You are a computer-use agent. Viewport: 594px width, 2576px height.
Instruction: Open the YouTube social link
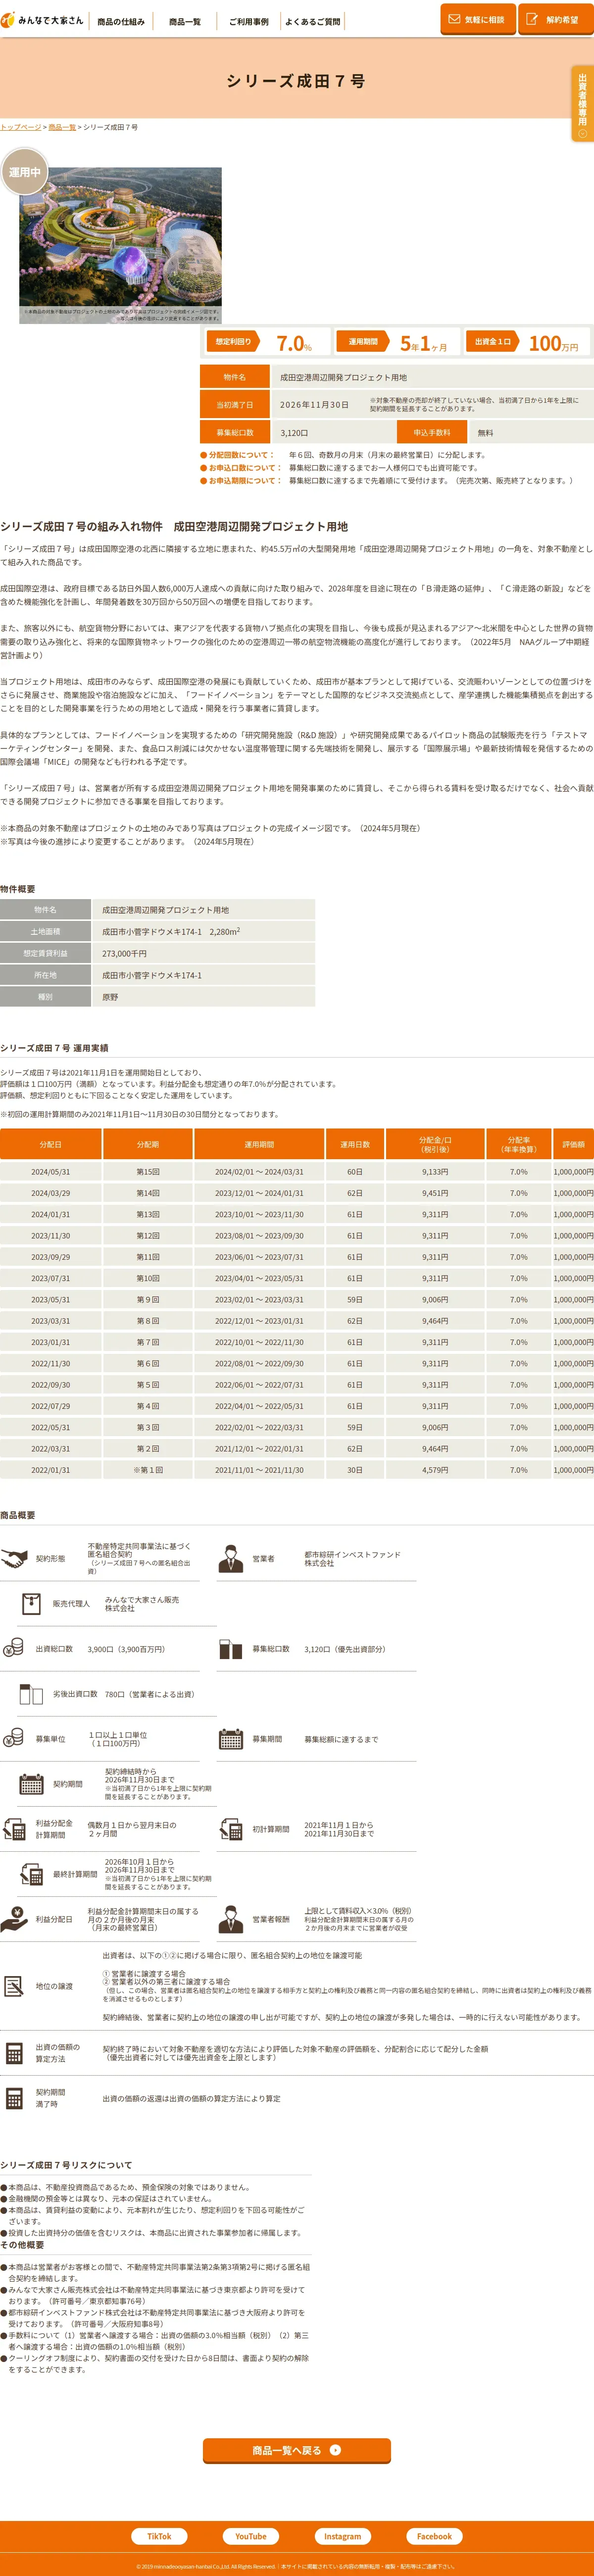tap(251, 2535)
